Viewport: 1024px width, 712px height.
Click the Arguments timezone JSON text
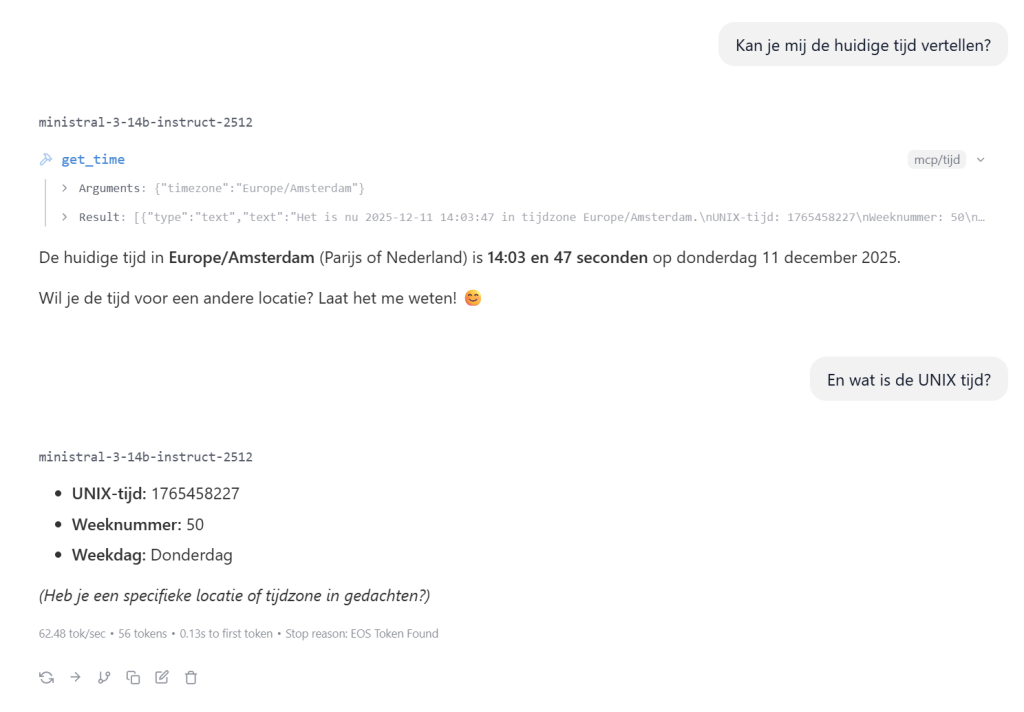(259, 188)
